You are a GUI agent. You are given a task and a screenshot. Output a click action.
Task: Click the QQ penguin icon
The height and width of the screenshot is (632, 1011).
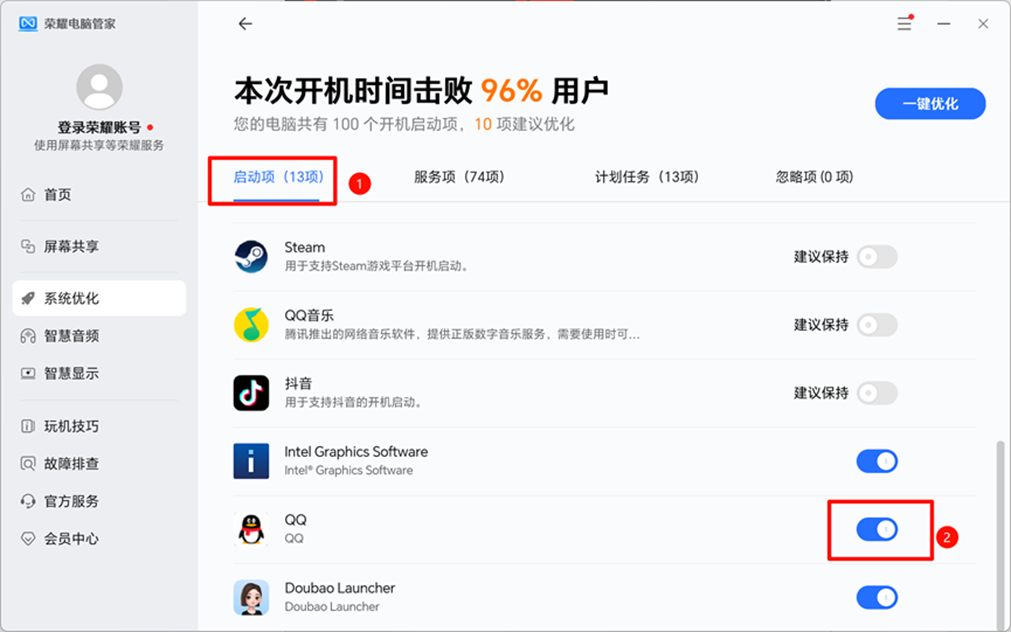pos(251,529)
